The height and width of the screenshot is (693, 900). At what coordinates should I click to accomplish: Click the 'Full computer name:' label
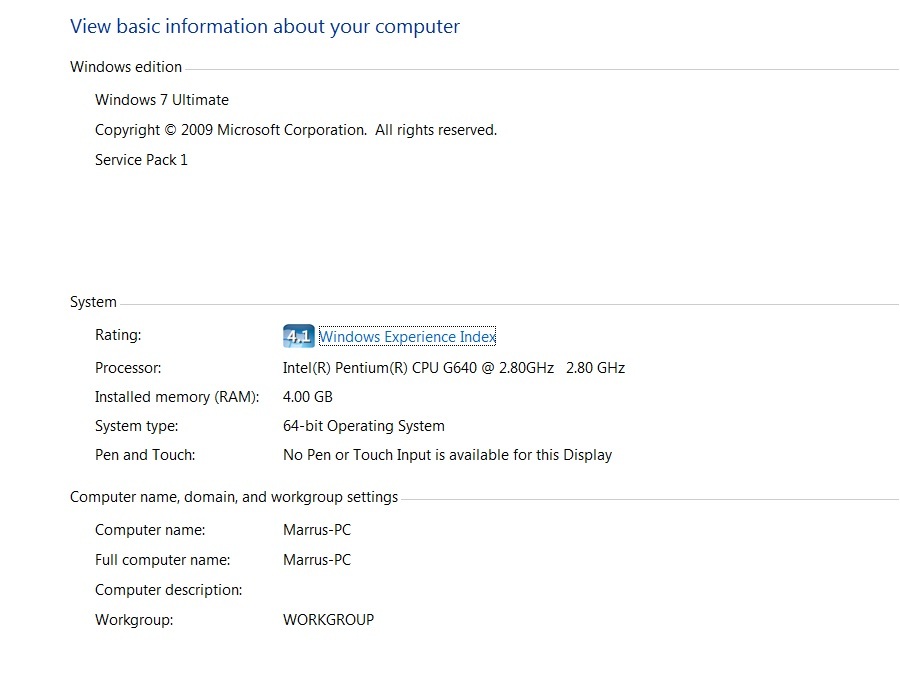(x=162, y=560)
